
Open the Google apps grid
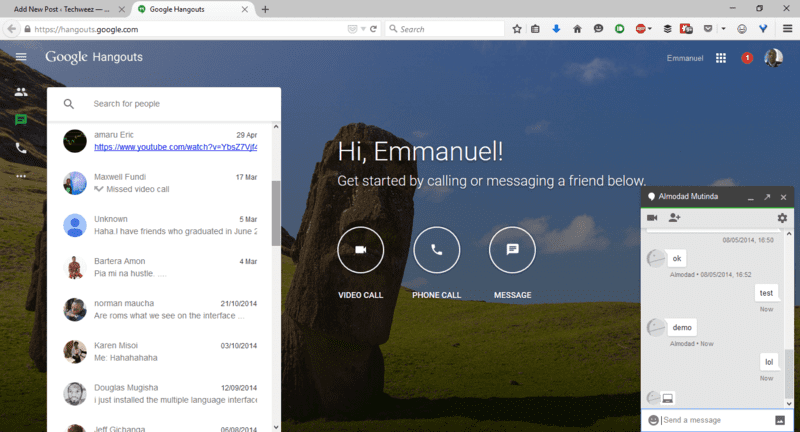pos(721,58)
